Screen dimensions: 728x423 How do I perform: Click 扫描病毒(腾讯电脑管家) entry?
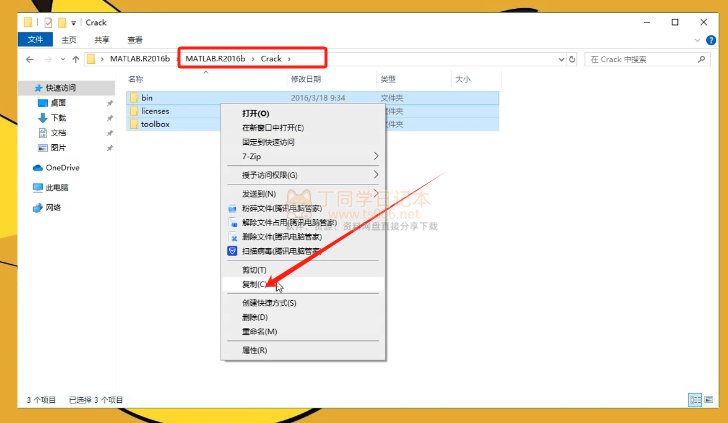[x=303, y=251]
